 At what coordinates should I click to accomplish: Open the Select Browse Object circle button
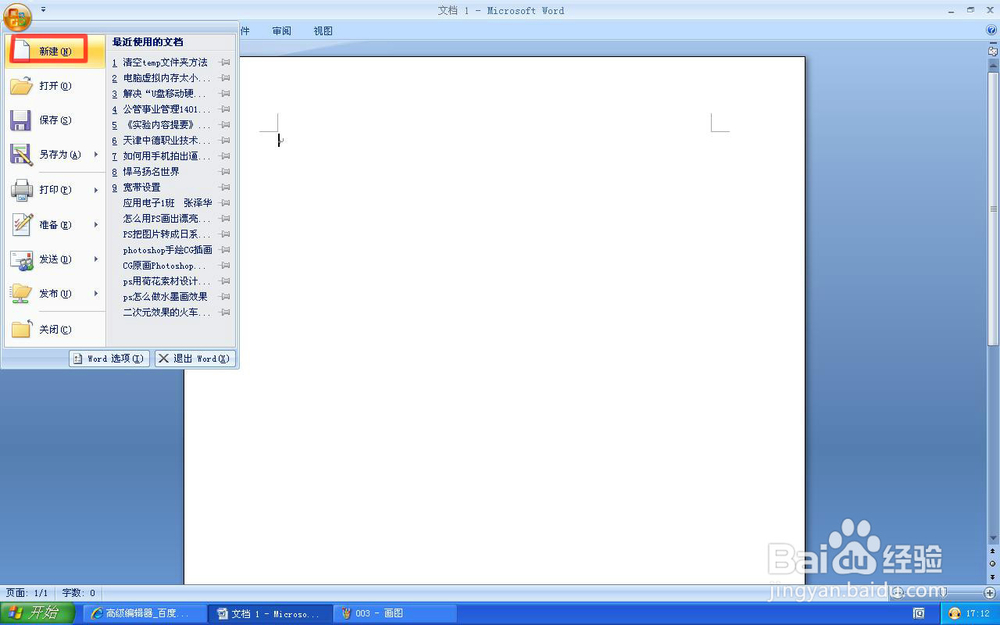(x=993, y=564)
